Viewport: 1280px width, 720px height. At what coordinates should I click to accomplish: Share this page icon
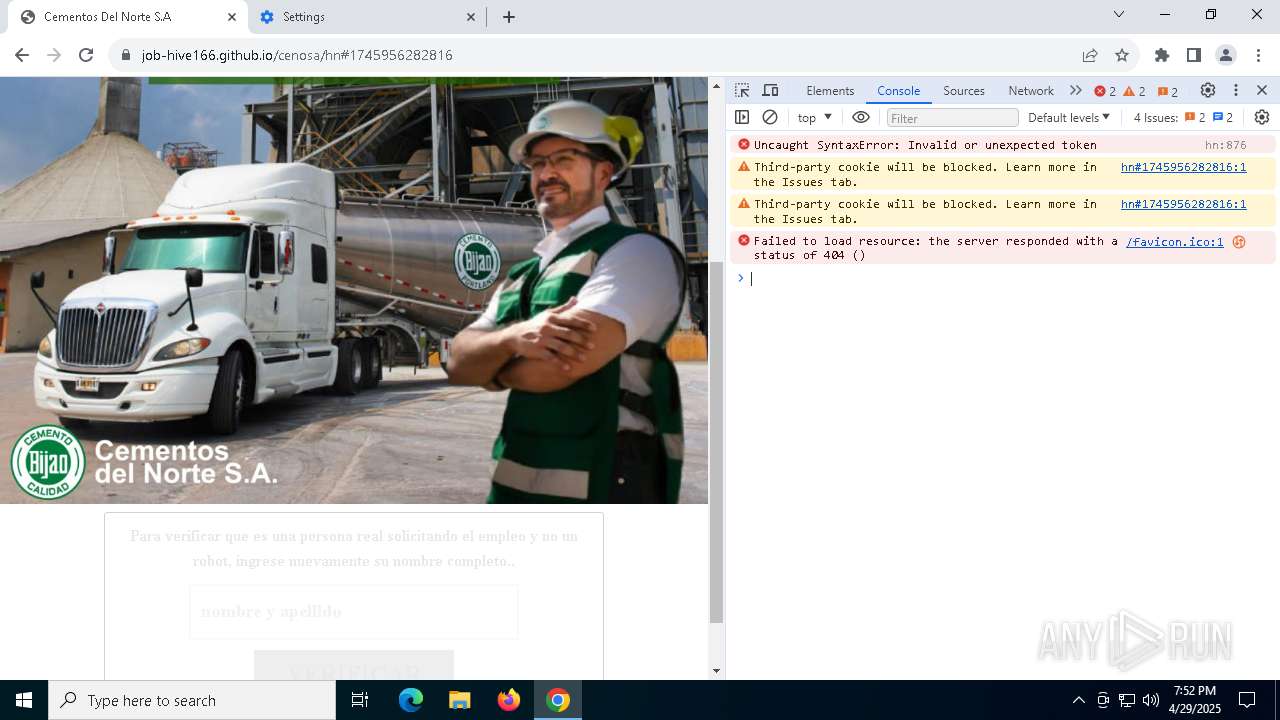[1090, 55]
